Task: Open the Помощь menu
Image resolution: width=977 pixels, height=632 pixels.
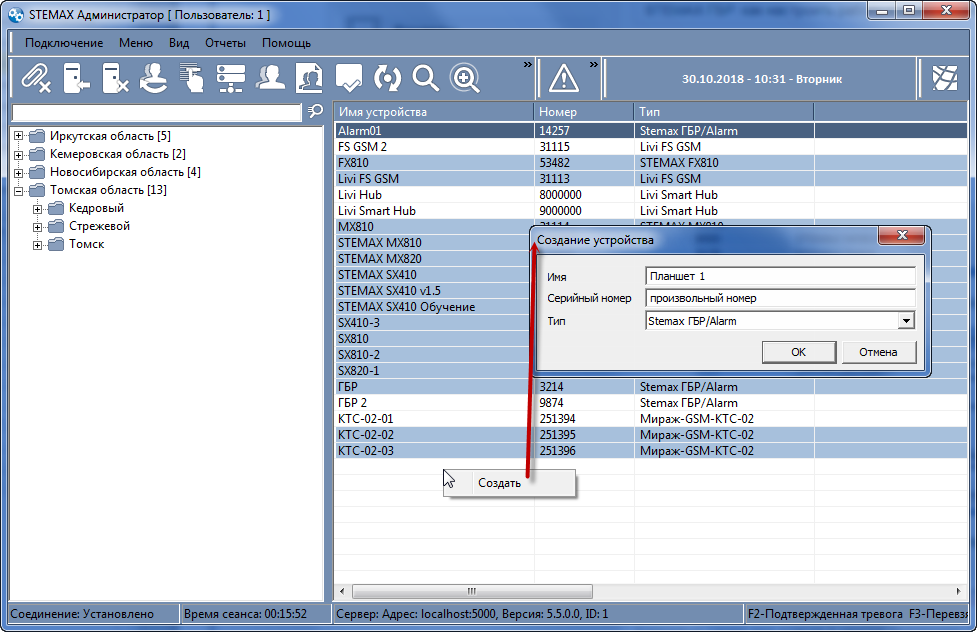Action: pos(287,43)
